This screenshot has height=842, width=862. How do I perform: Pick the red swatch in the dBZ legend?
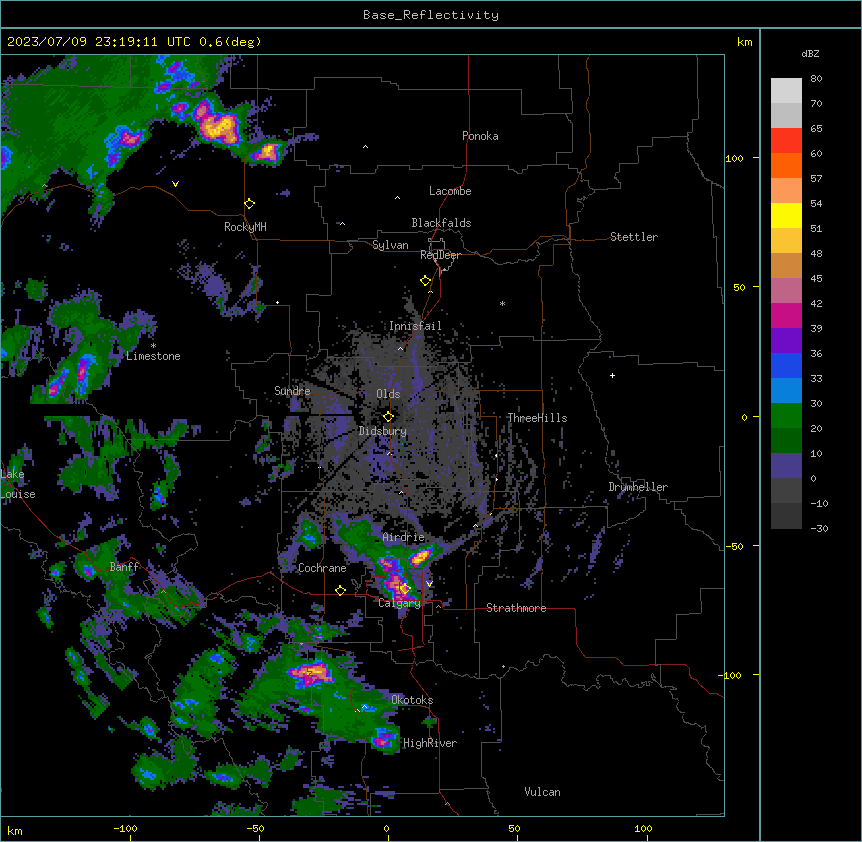click(x=786, y=141)
